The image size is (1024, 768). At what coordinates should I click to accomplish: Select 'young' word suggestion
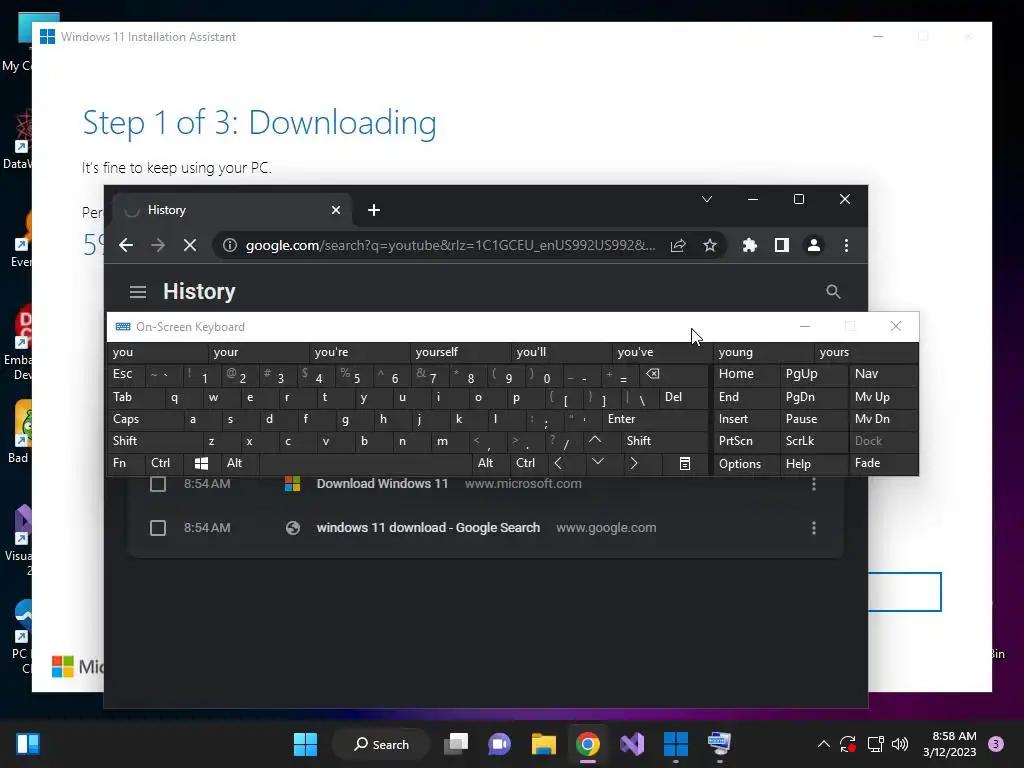point(763,352)
